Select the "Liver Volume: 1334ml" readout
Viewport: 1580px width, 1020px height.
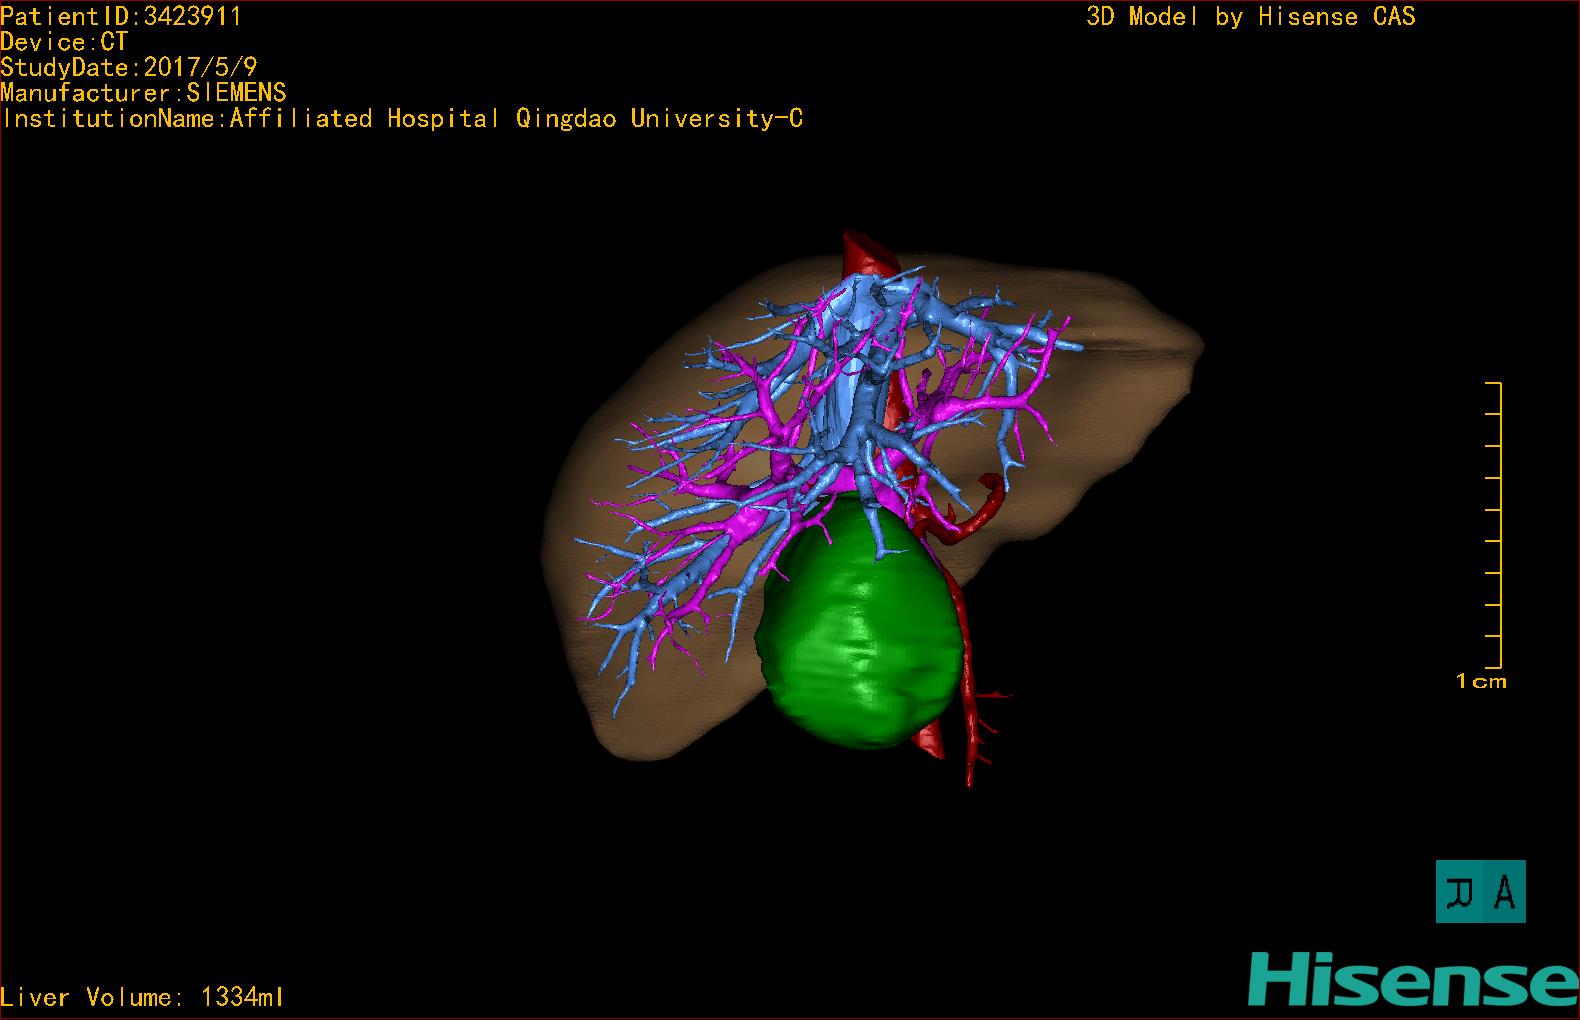(x=142, y=997)
